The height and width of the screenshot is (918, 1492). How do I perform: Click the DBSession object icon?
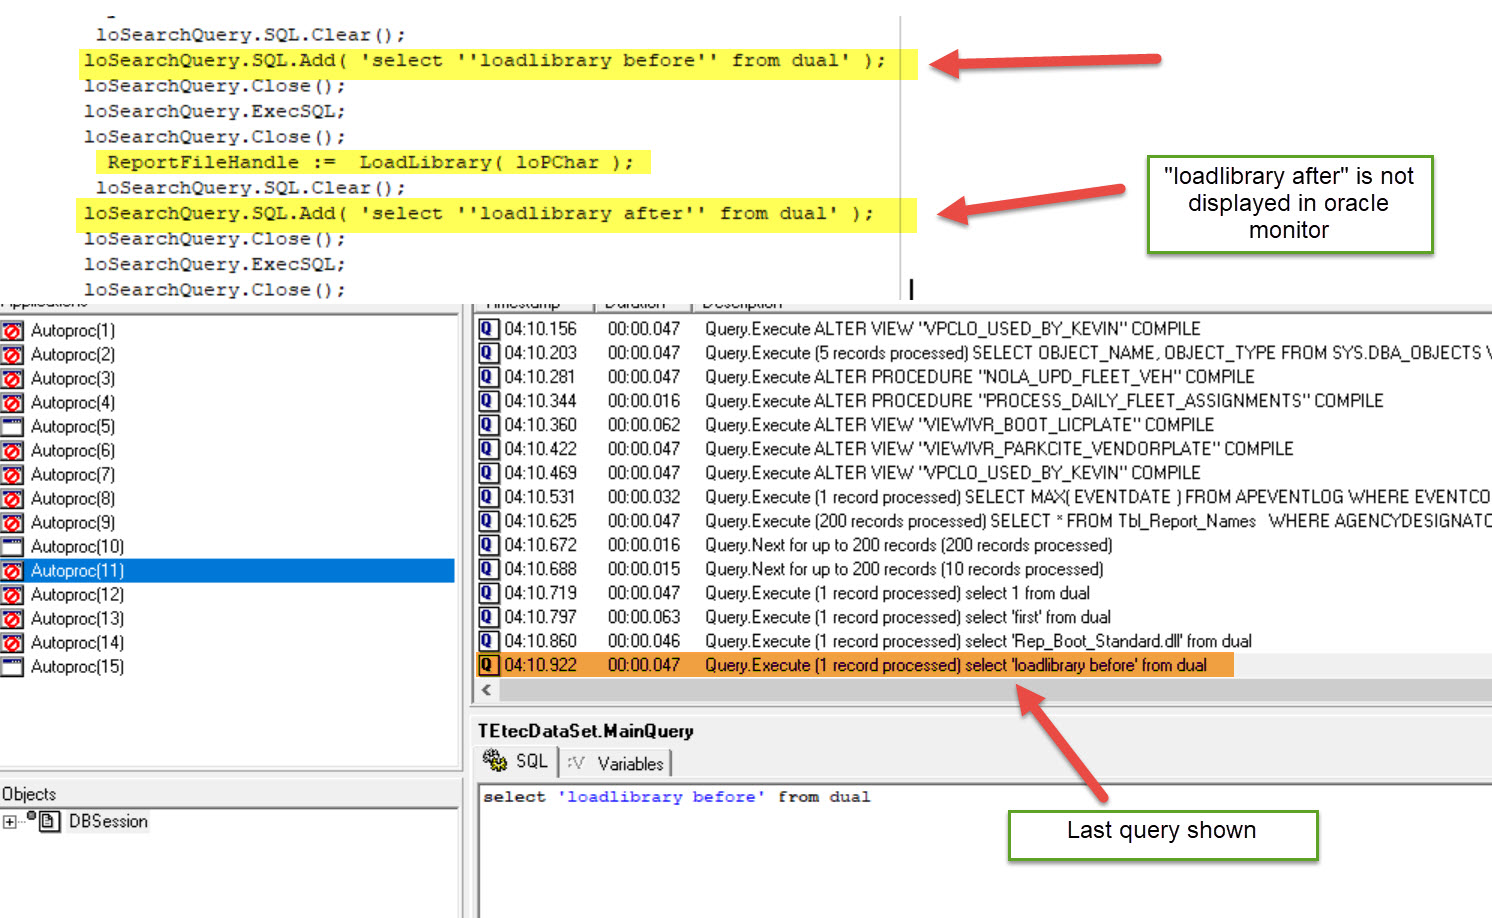[50, 822]
